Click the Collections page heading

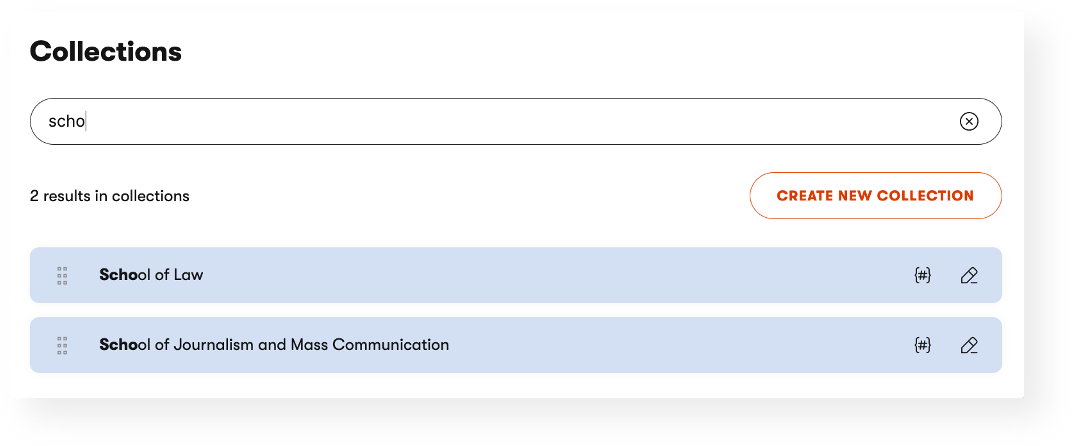coord(106,52)
